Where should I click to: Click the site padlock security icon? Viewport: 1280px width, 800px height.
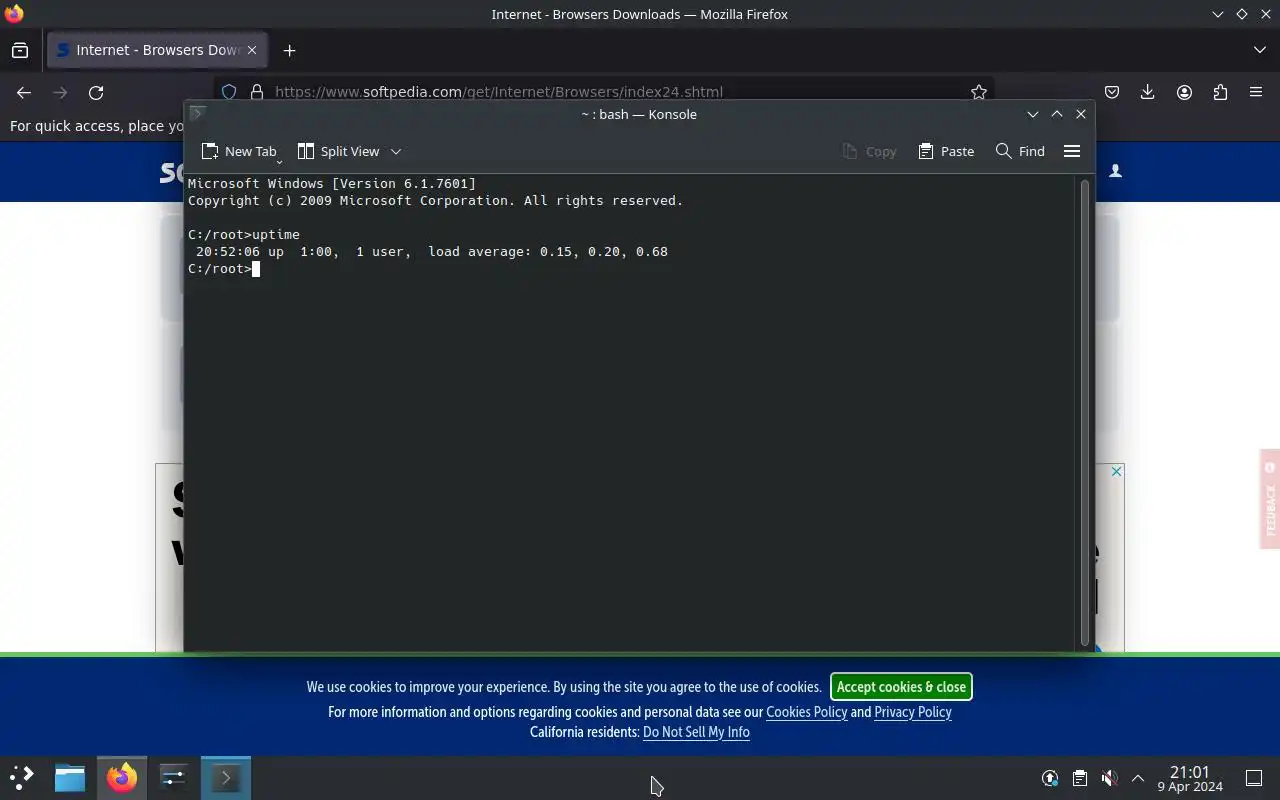coord(257,92)
